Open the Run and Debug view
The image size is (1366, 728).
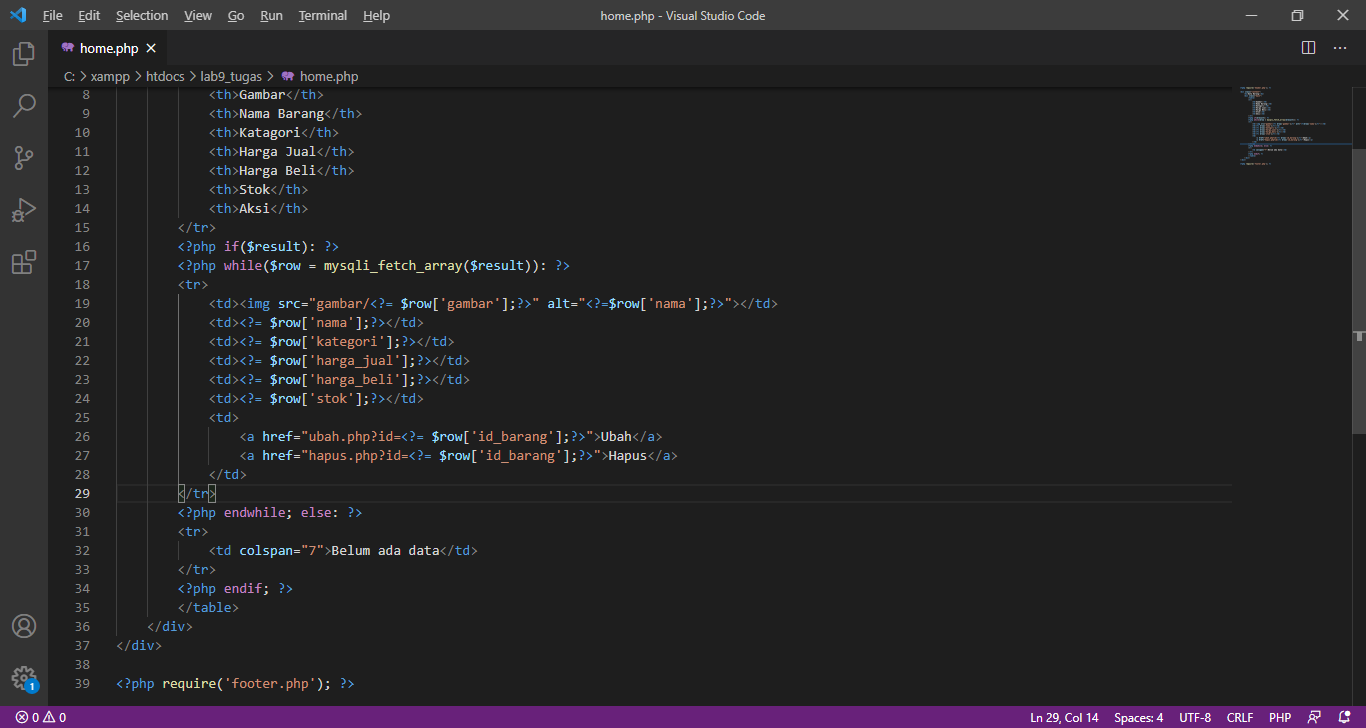click(x=24, y=209)
